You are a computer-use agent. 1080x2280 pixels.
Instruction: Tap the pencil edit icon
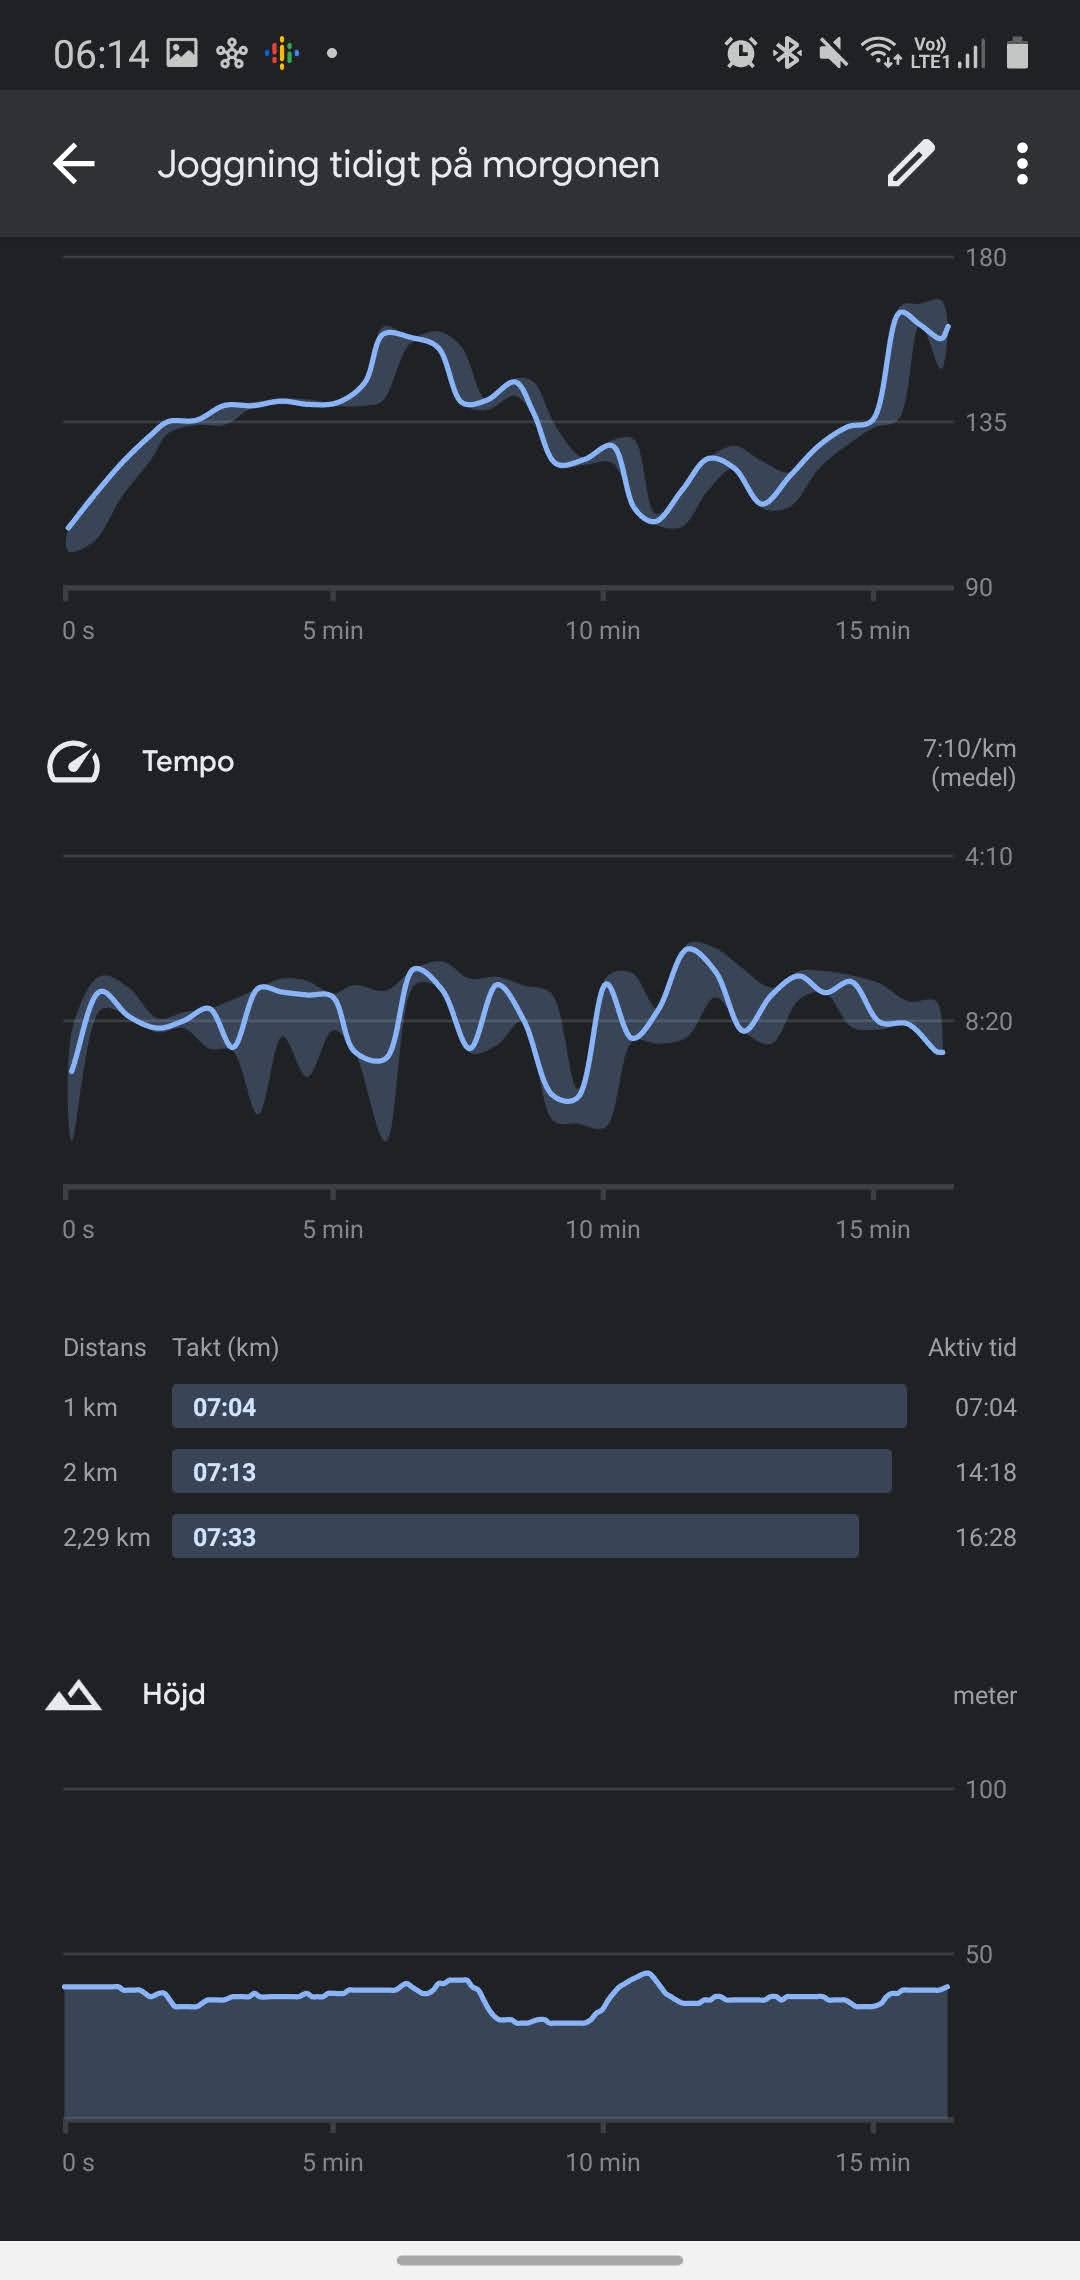[x=910, y=163]
